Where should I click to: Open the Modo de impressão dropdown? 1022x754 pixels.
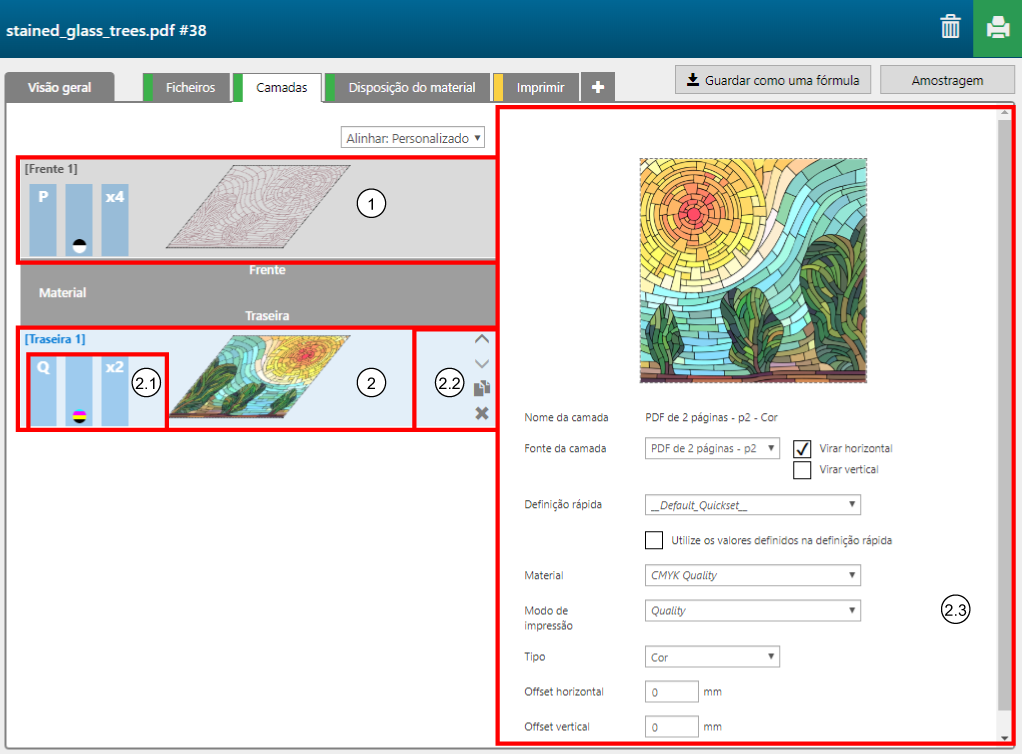pyautogui.click(x=752, y=611)
